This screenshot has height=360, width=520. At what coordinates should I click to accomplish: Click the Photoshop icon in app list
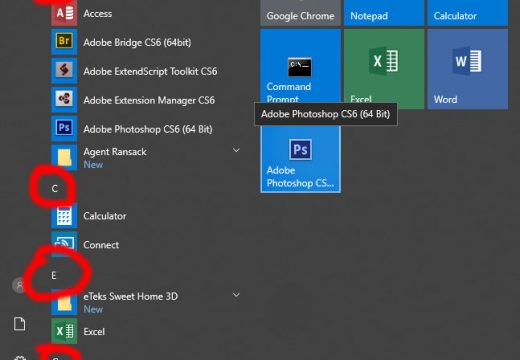click(64, 128)
